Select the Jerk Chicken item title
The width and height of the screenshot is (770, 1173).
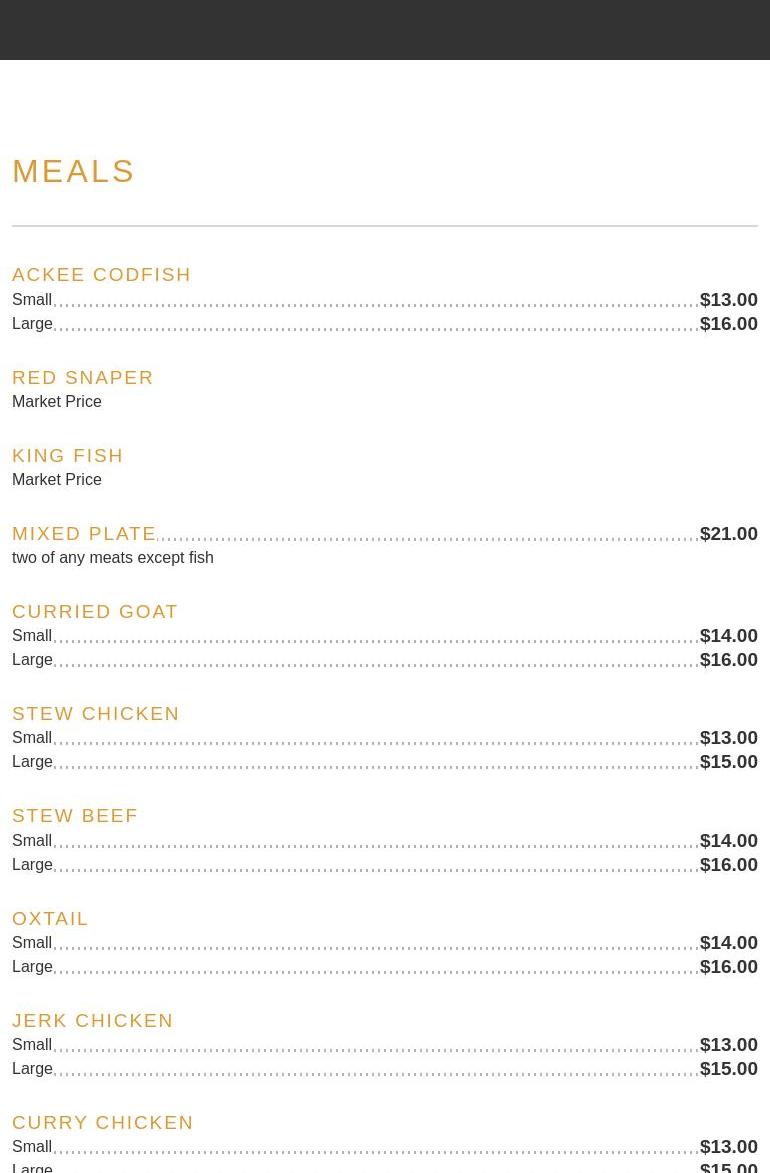(93, 1020)
